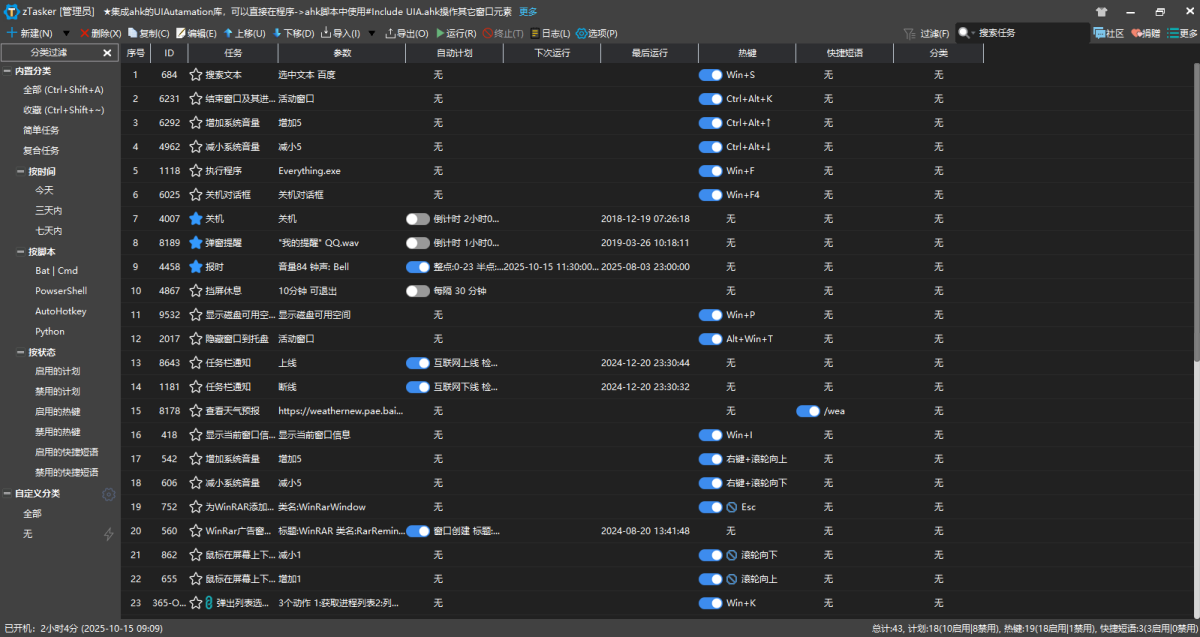Favorite the 搜索文本 task with its star

pos(196,75)
